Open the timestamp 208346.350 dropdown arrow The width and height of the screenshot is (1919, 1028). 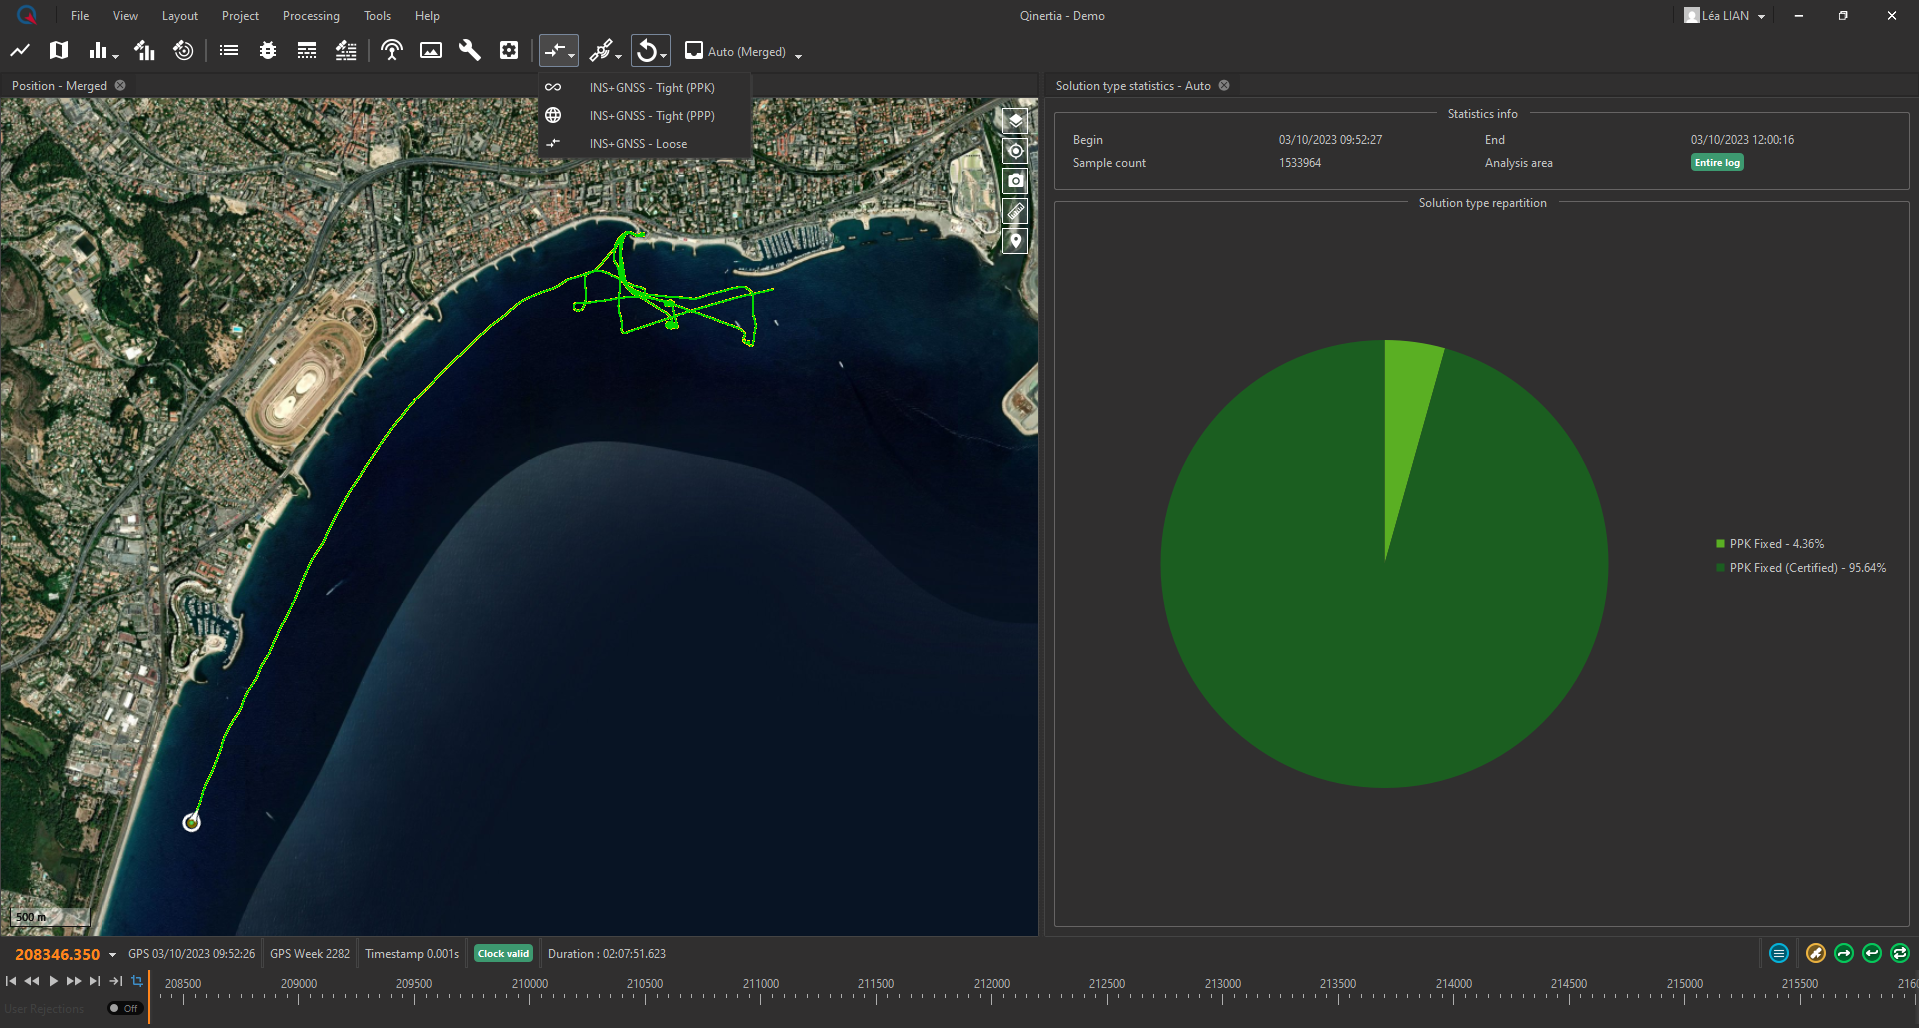point(112,955)
